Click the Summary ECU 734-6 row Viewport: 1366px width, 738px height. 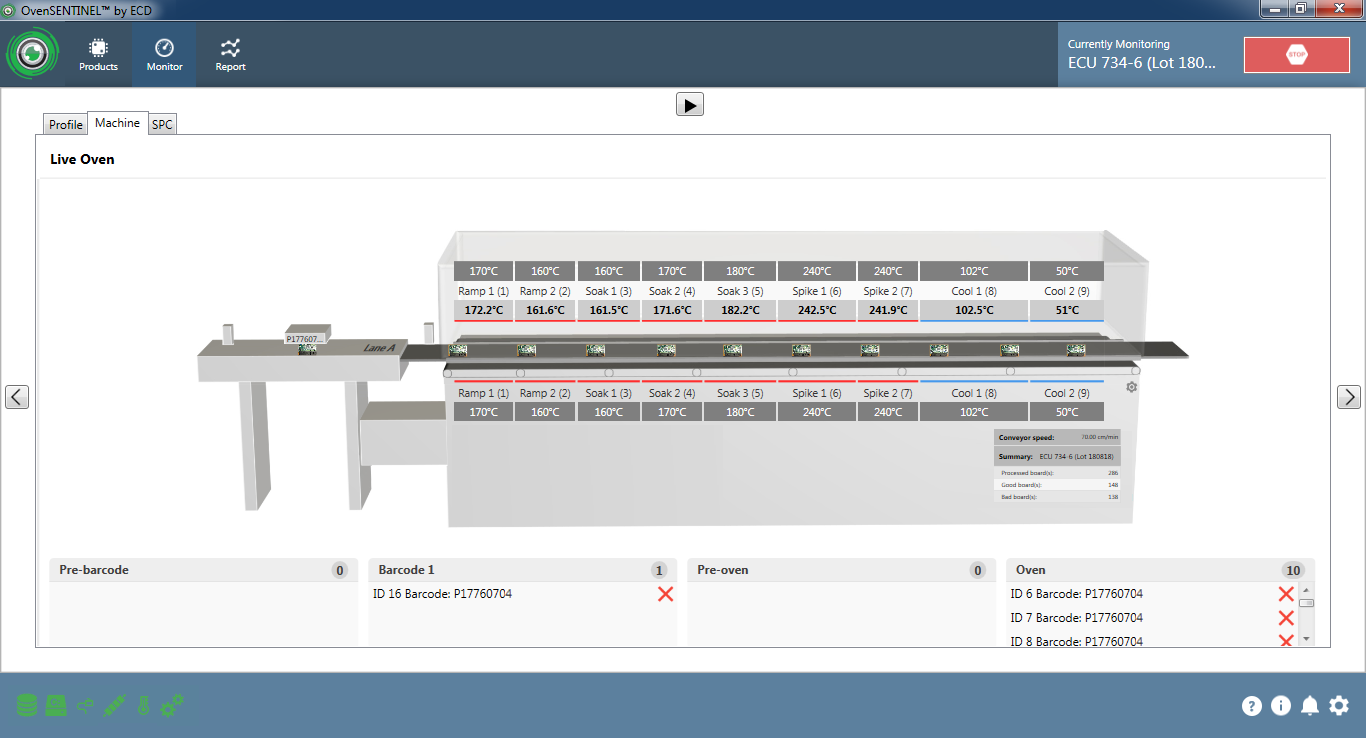1058,456
